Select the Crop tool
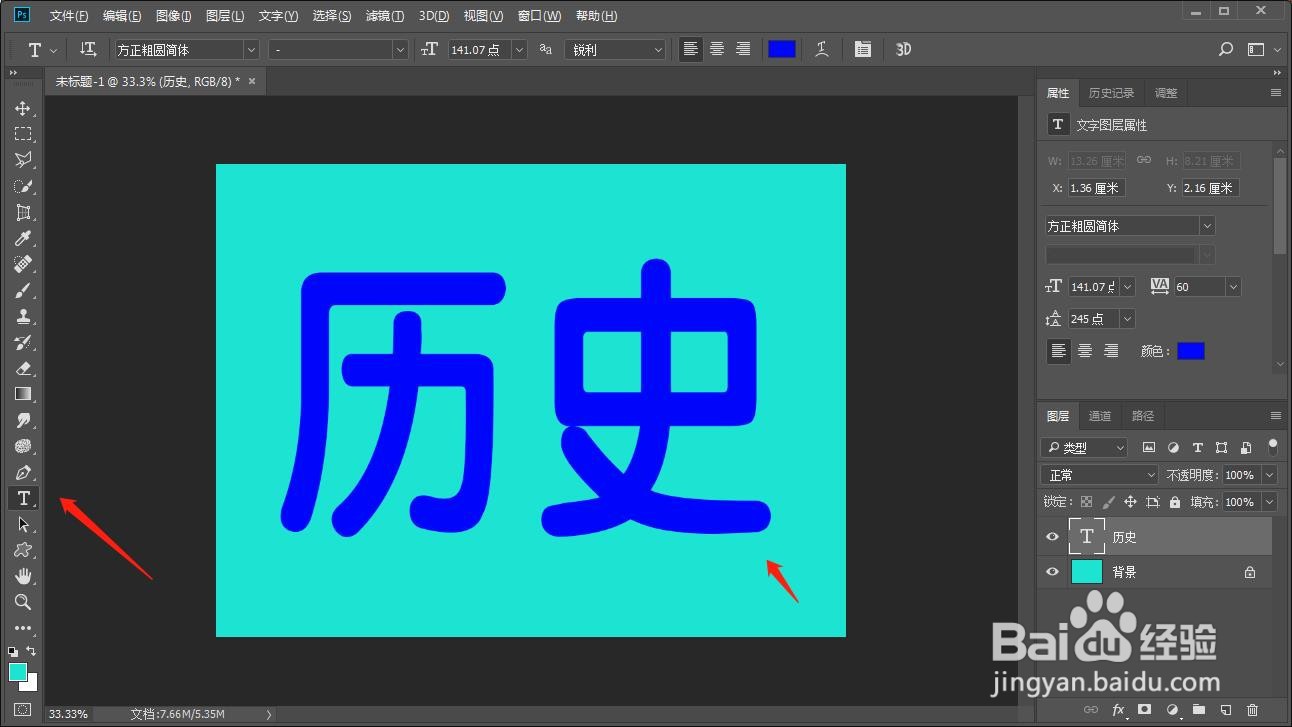Viewport: 1292px width, 727px height. (x=23, y=212)
